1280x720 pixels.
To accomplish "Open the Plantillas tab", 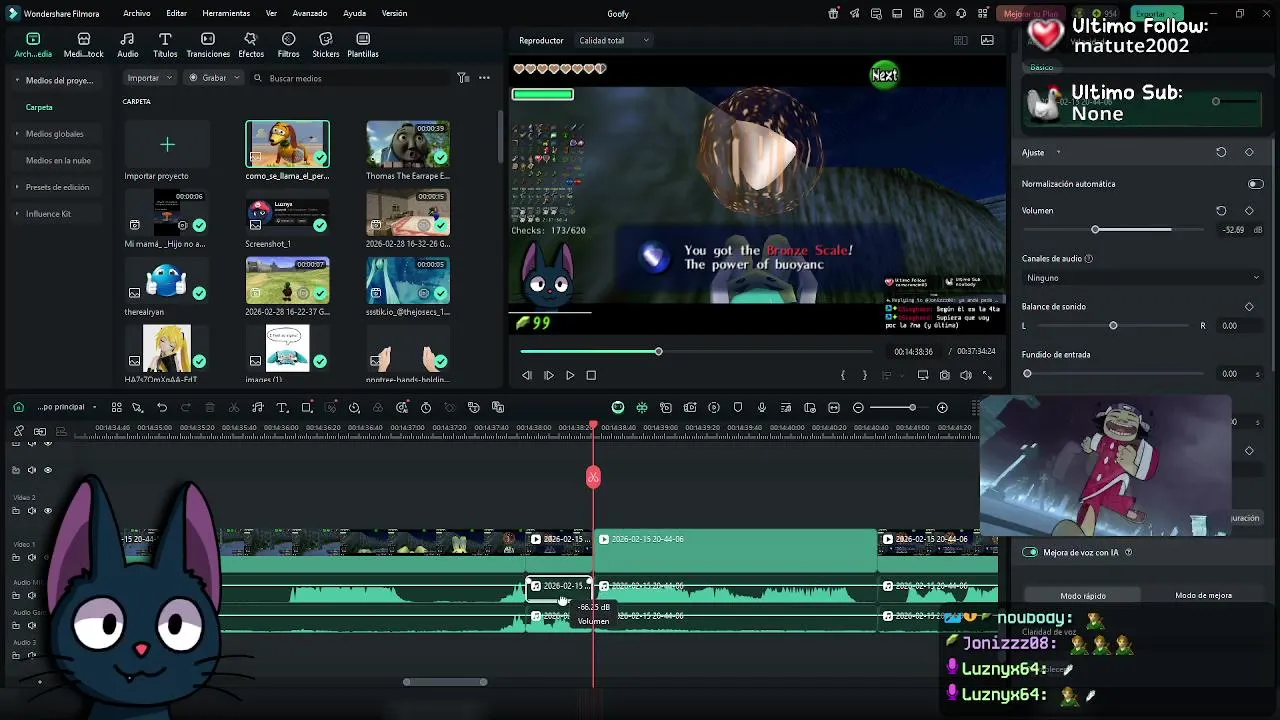I will pyautogui.click(x=362, y=45).
